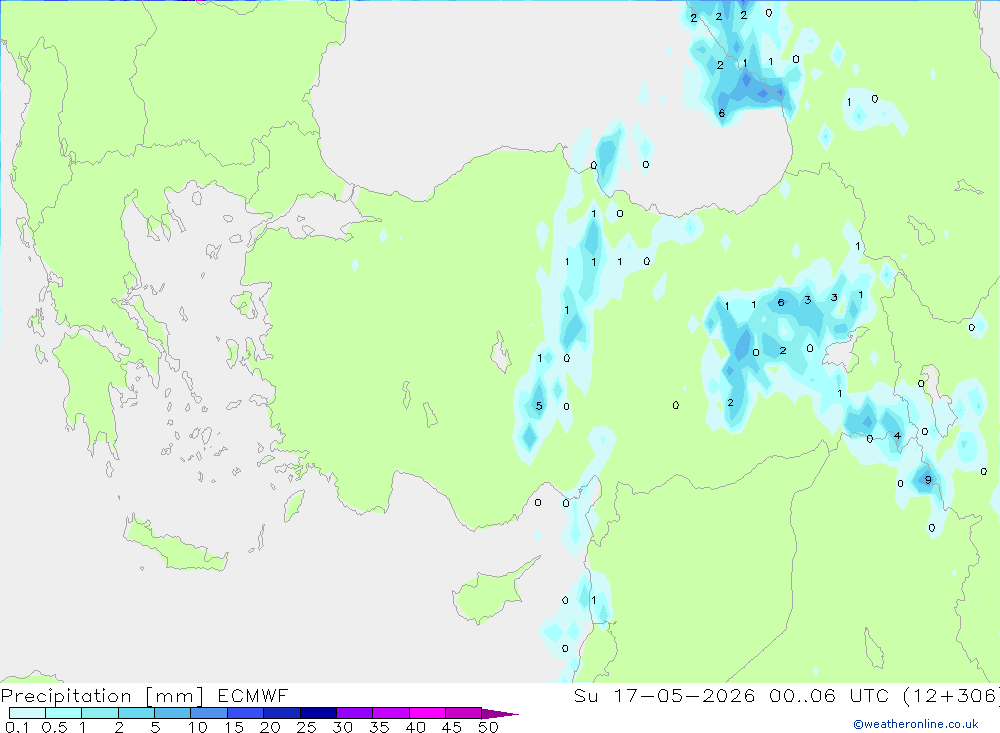Click the dark blue 20–25 mm swatch
Image resolution: width=1000 pixels, height=733 pixels.
click(x=281, y=713)
